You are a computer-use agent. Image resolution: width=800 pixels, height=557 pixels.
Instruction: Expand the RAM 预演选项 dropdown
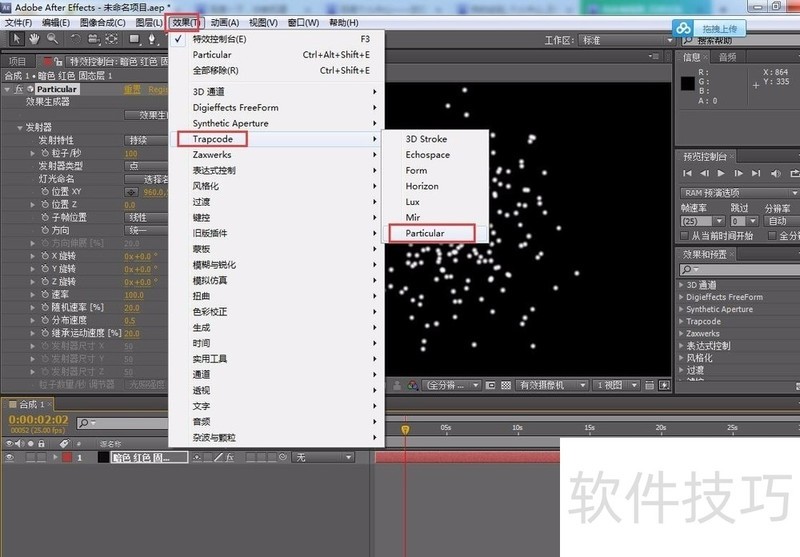(x=735, y=192)
